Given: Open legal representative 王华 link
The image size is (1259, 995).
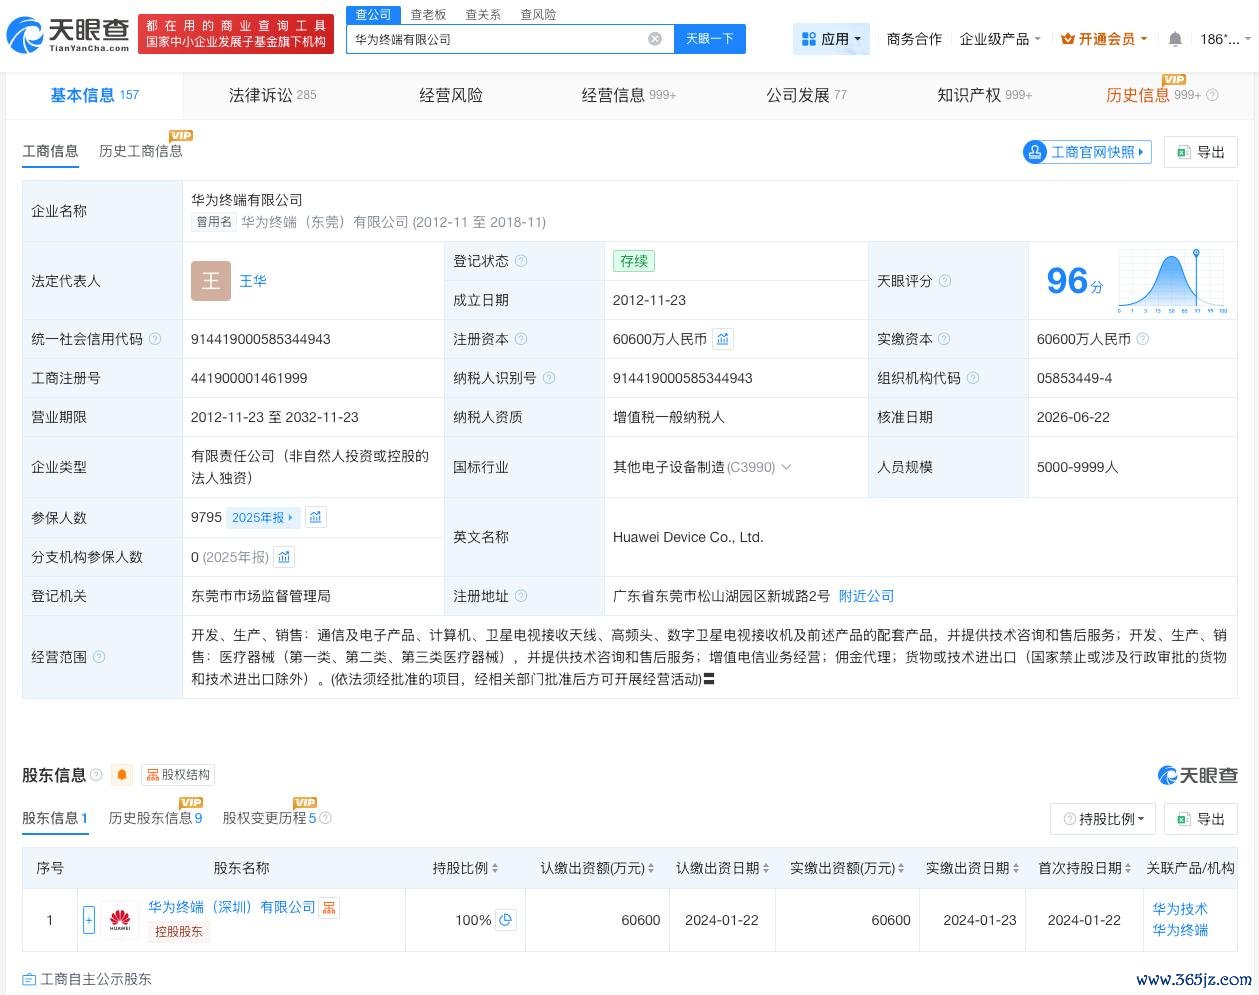Looking at the screenshot, I should tap(253, 281).
